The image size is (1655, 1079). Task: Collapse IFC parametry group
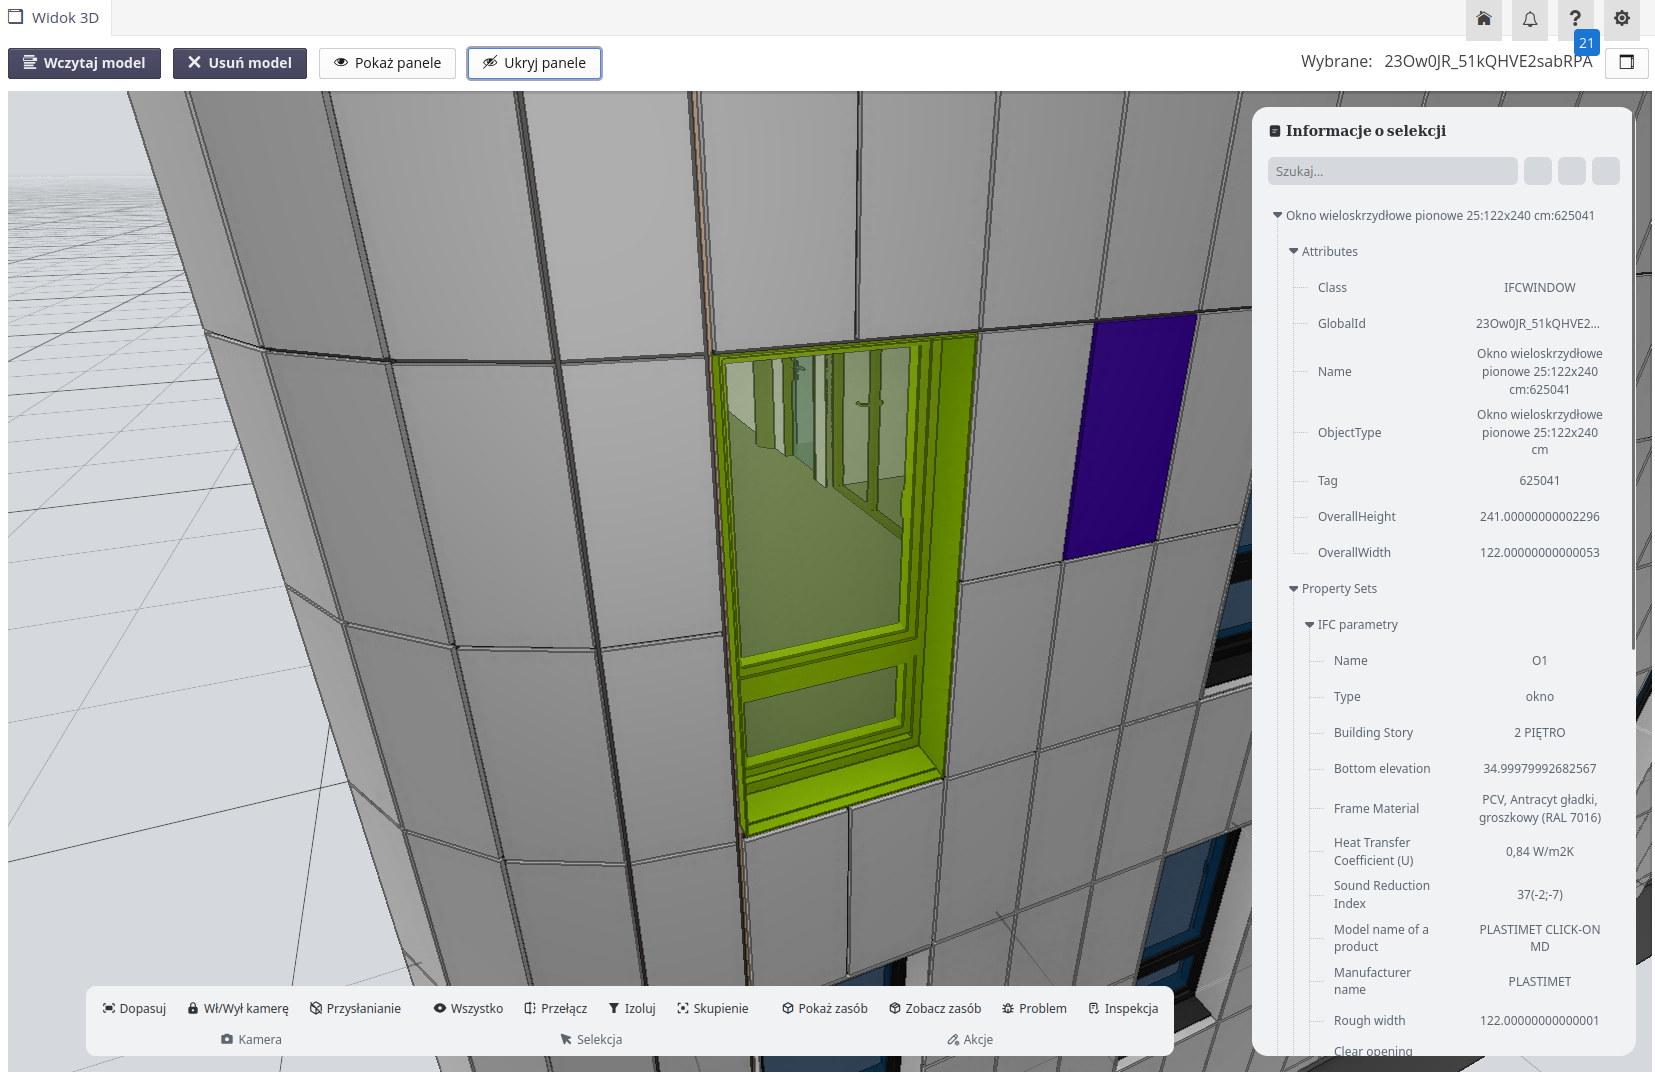click(x=1310, y=625)
